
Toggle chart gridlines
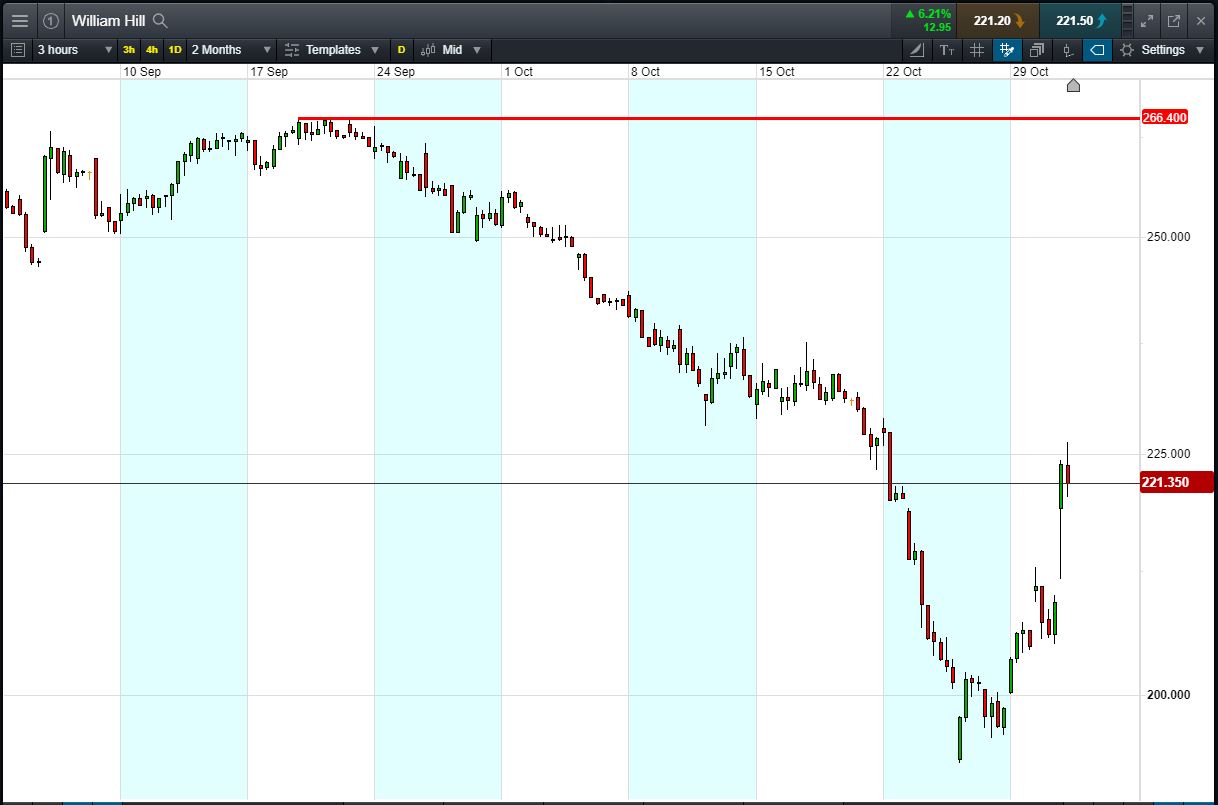977,49
